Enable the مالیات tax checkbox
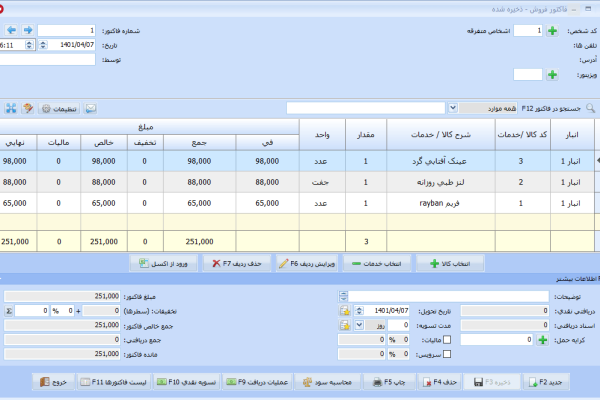Viewport: 600px width, 400px height. (447, 340)
